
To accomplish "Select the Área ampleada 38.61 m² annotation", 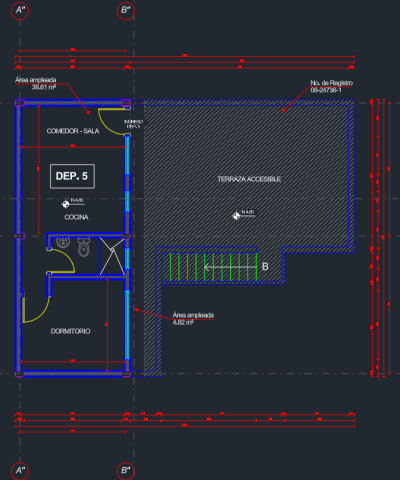I will [36, 84].
